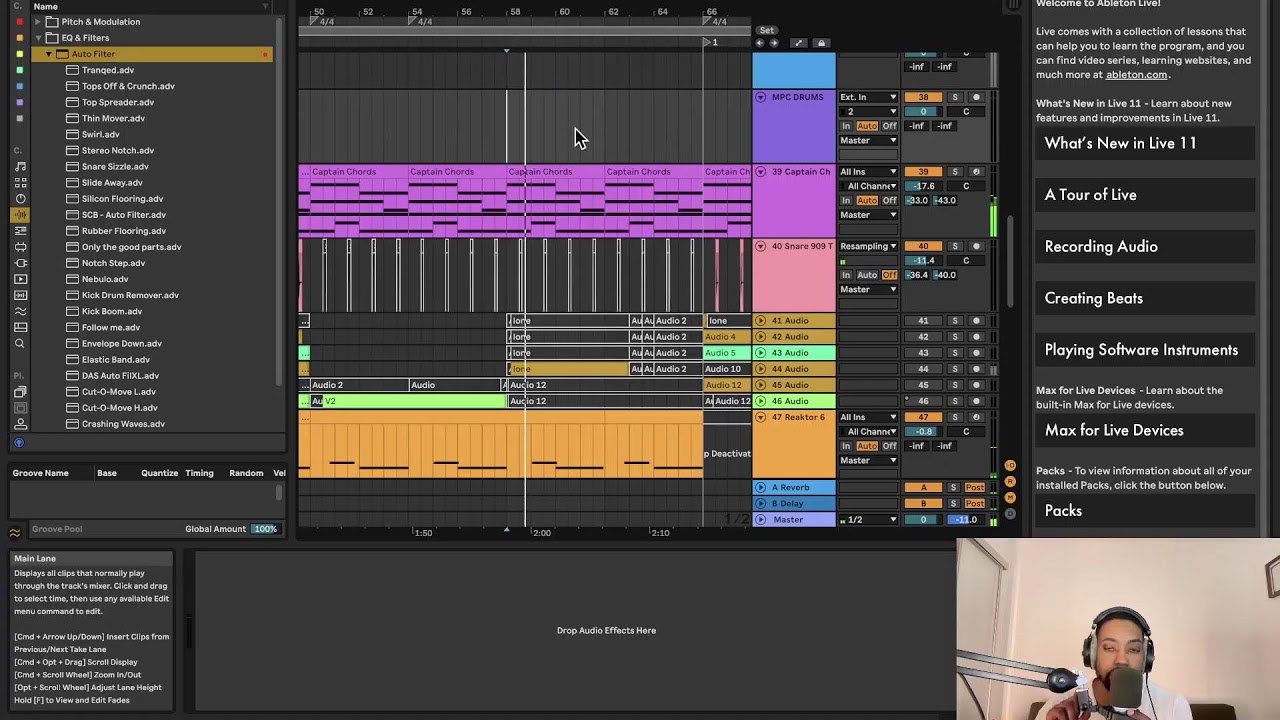Jump to next locator arrow
The width and height of the screenshot is (1280, 720).
pyautogui.click(x=774, y=43)
